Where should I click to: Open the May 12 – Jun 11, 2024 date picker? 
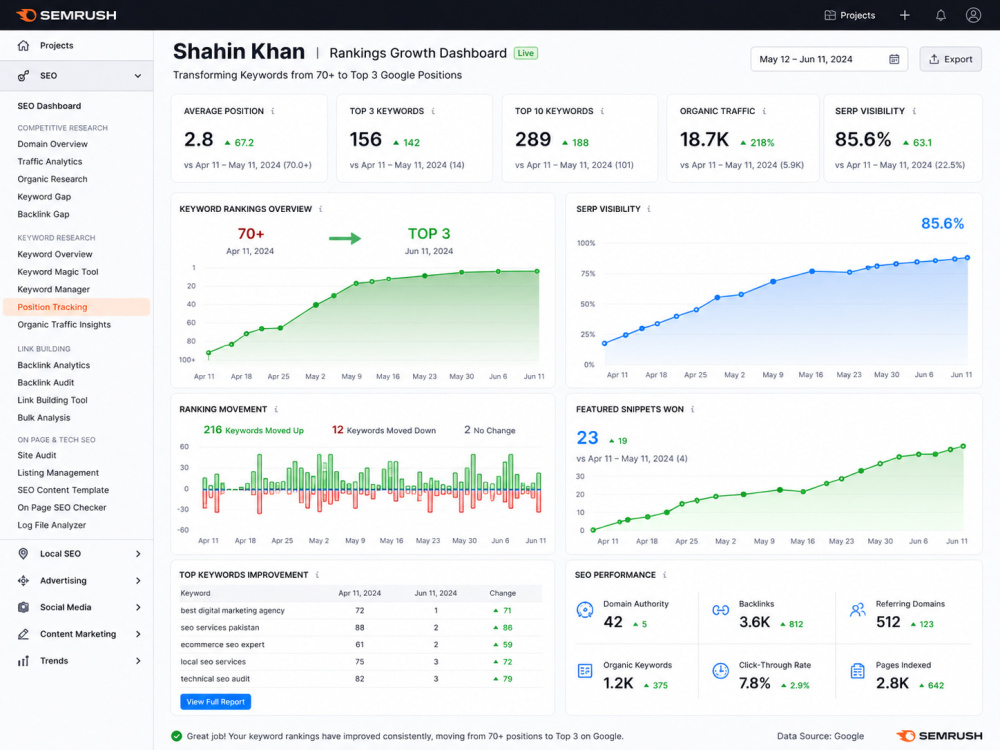[x=829, y=59]
